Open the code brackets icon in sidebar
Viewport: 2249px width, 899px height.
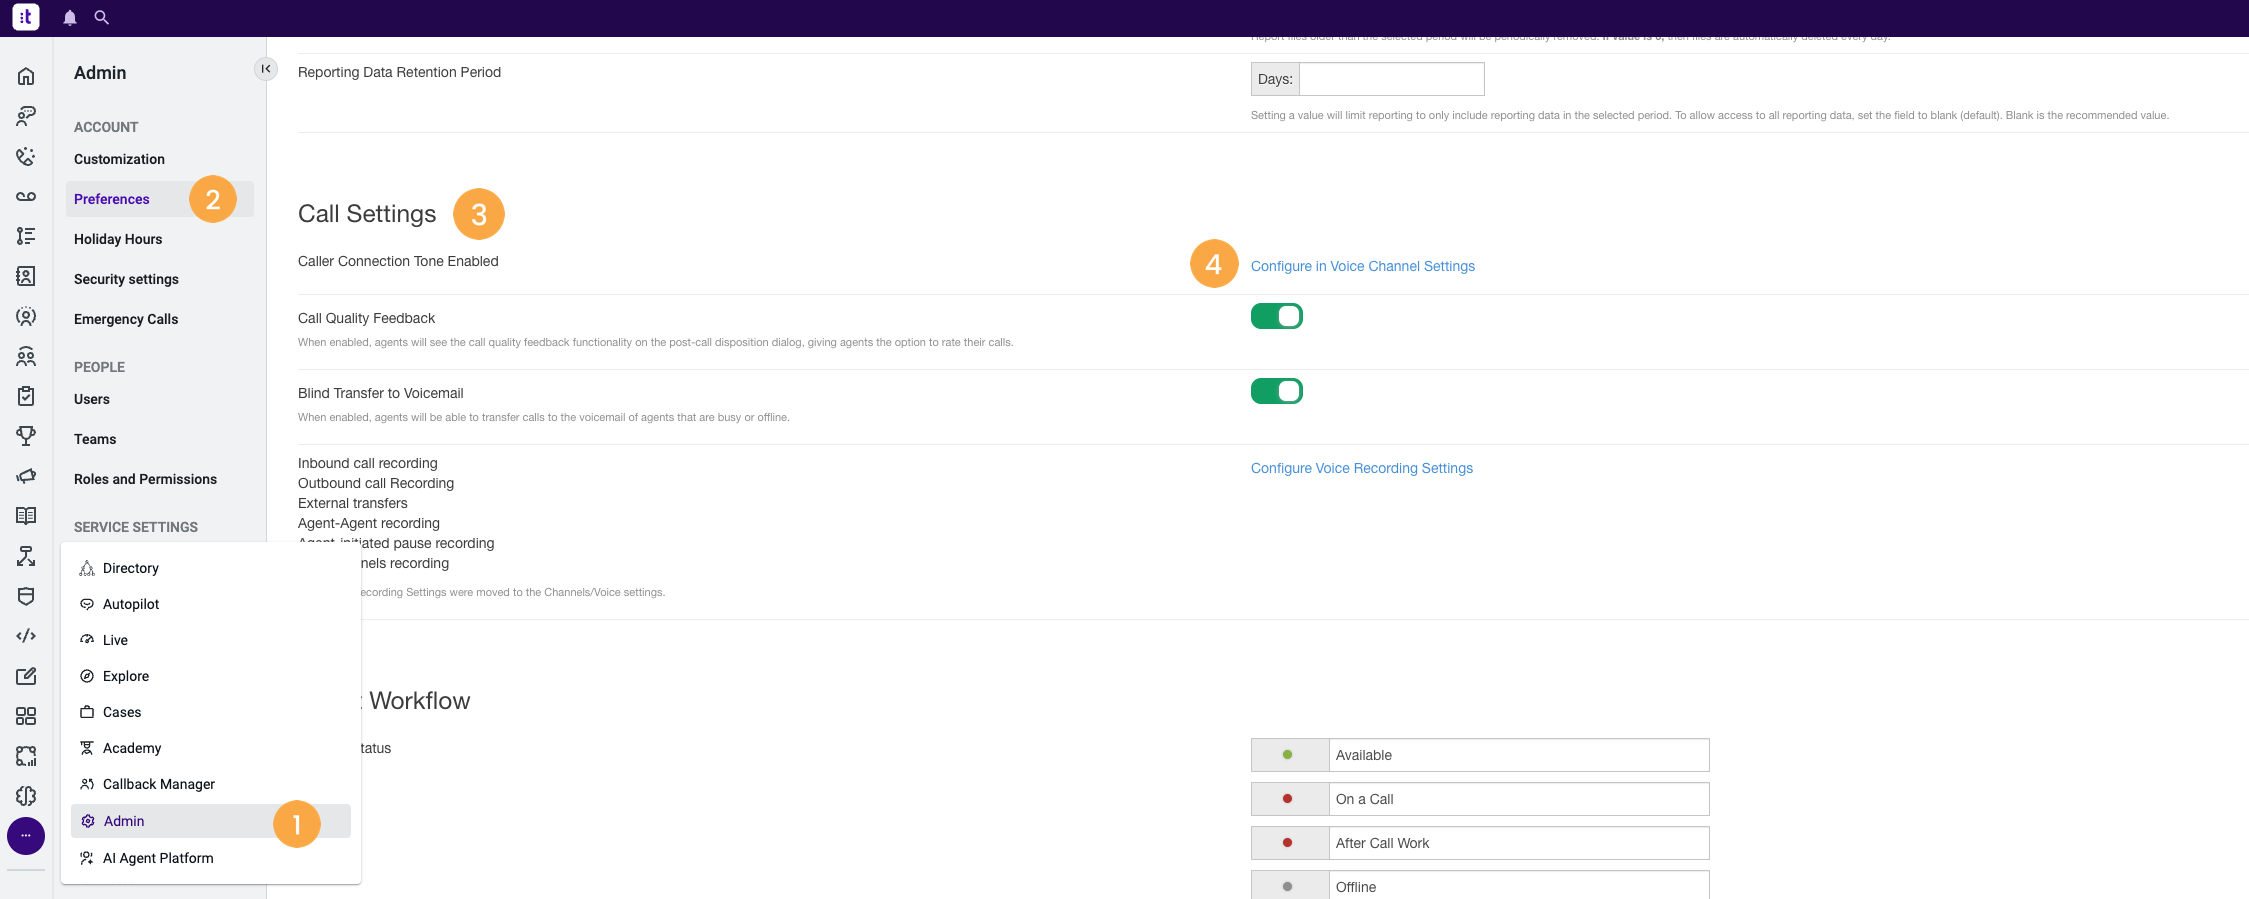[x=26, y=636]
